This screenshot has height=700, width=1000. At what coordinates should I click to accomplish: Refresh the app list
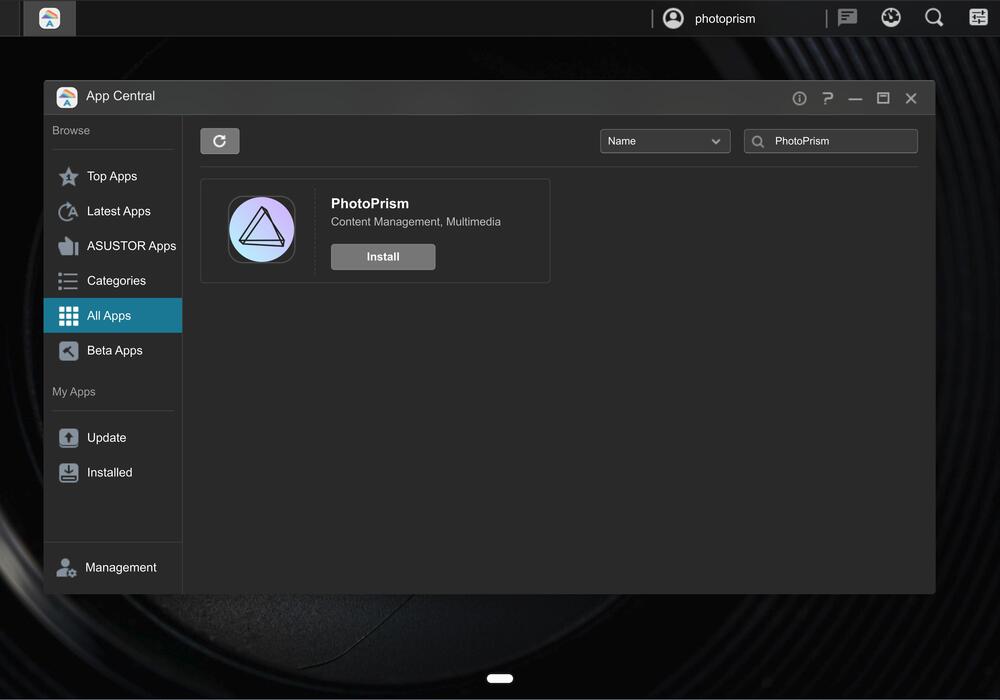[220, 140]
